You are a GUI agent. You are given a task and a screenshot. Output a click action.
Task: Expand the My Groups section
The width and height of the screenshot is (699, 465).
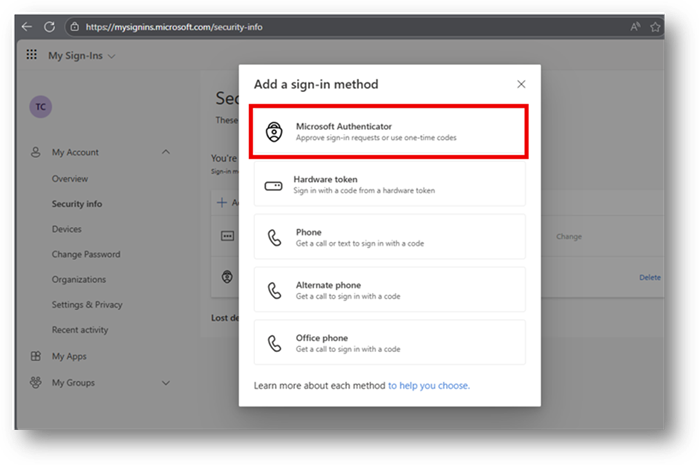[165, 382]
